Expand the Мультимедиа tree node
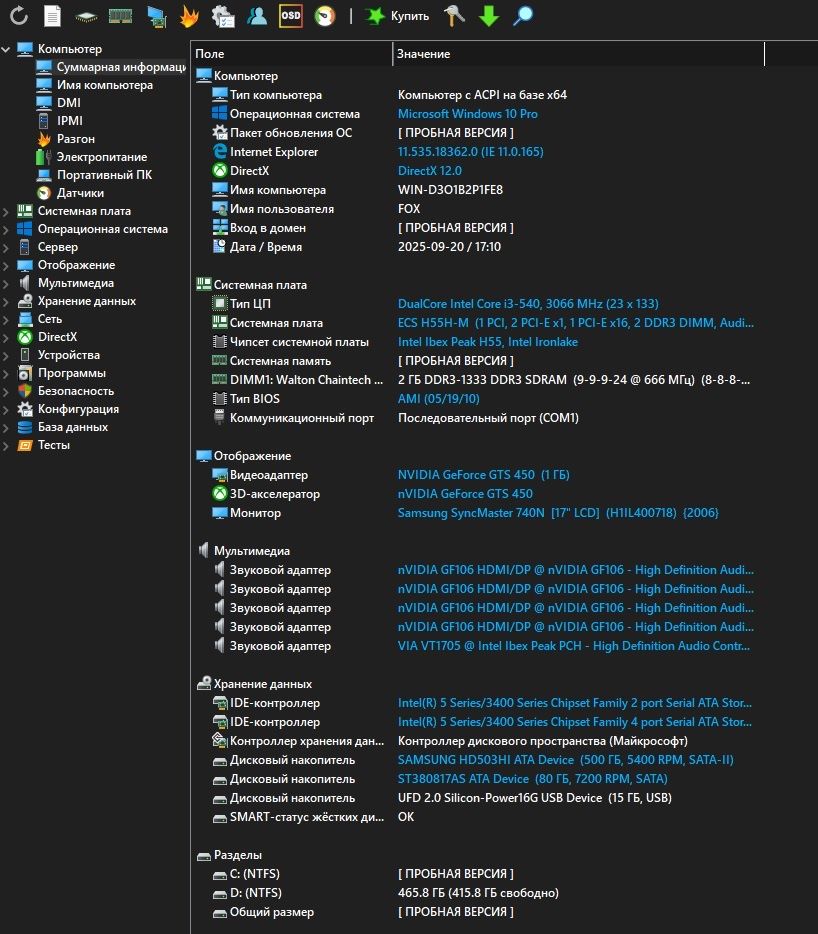Viewport: 818px width, 934px height. pyautogui.click(x=6, y=284)
